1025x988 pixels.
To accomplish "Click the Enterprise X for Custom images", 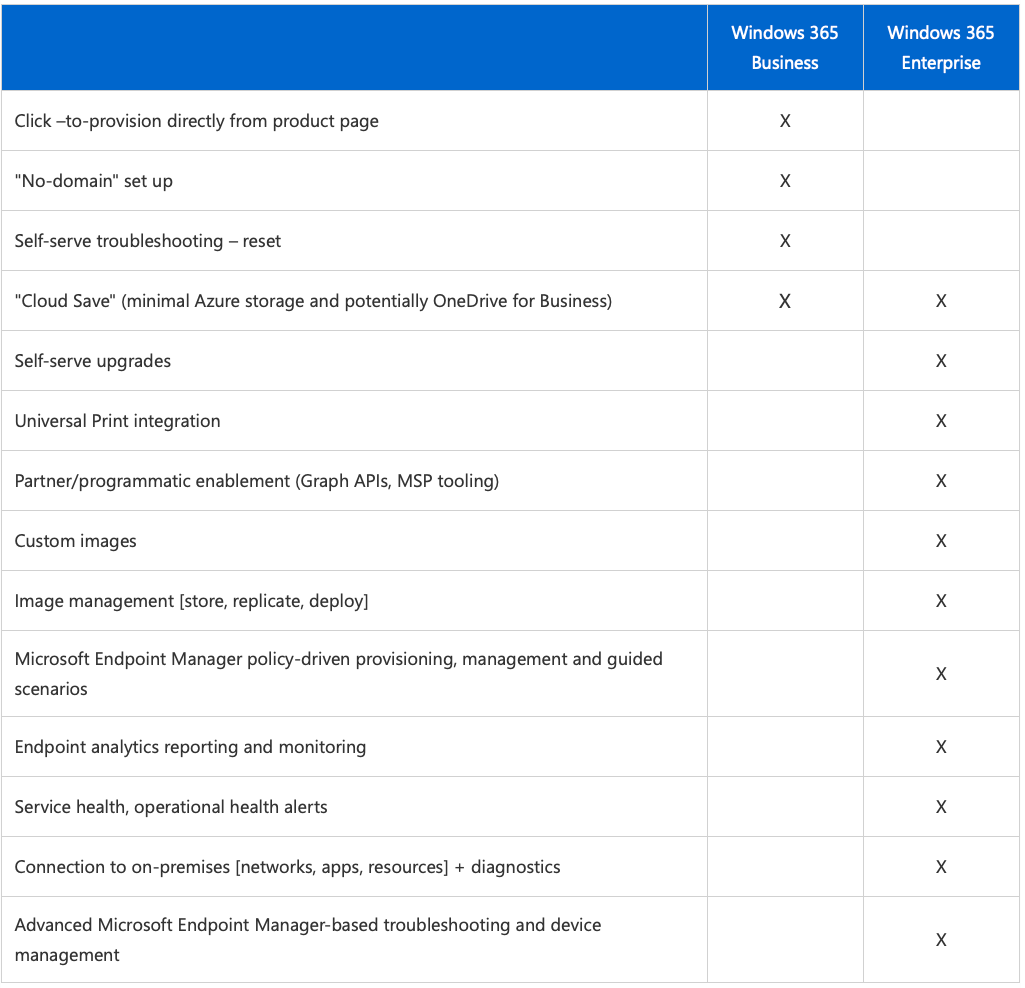I will 941,541.
